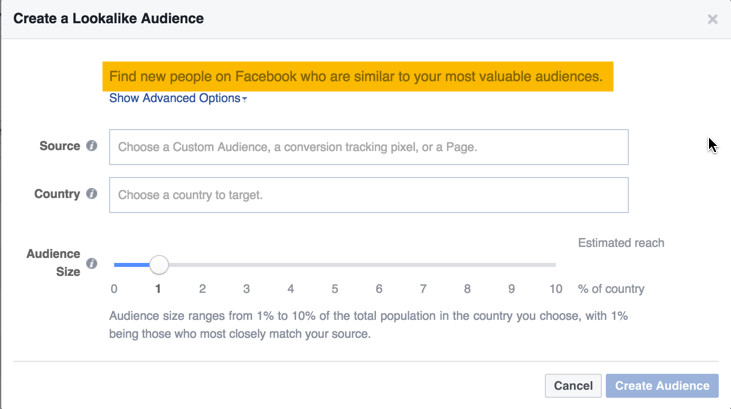The height and width of the screenshot is (409, 731).
Task: Click slider track at mark 10
Action: pos(555,265)
